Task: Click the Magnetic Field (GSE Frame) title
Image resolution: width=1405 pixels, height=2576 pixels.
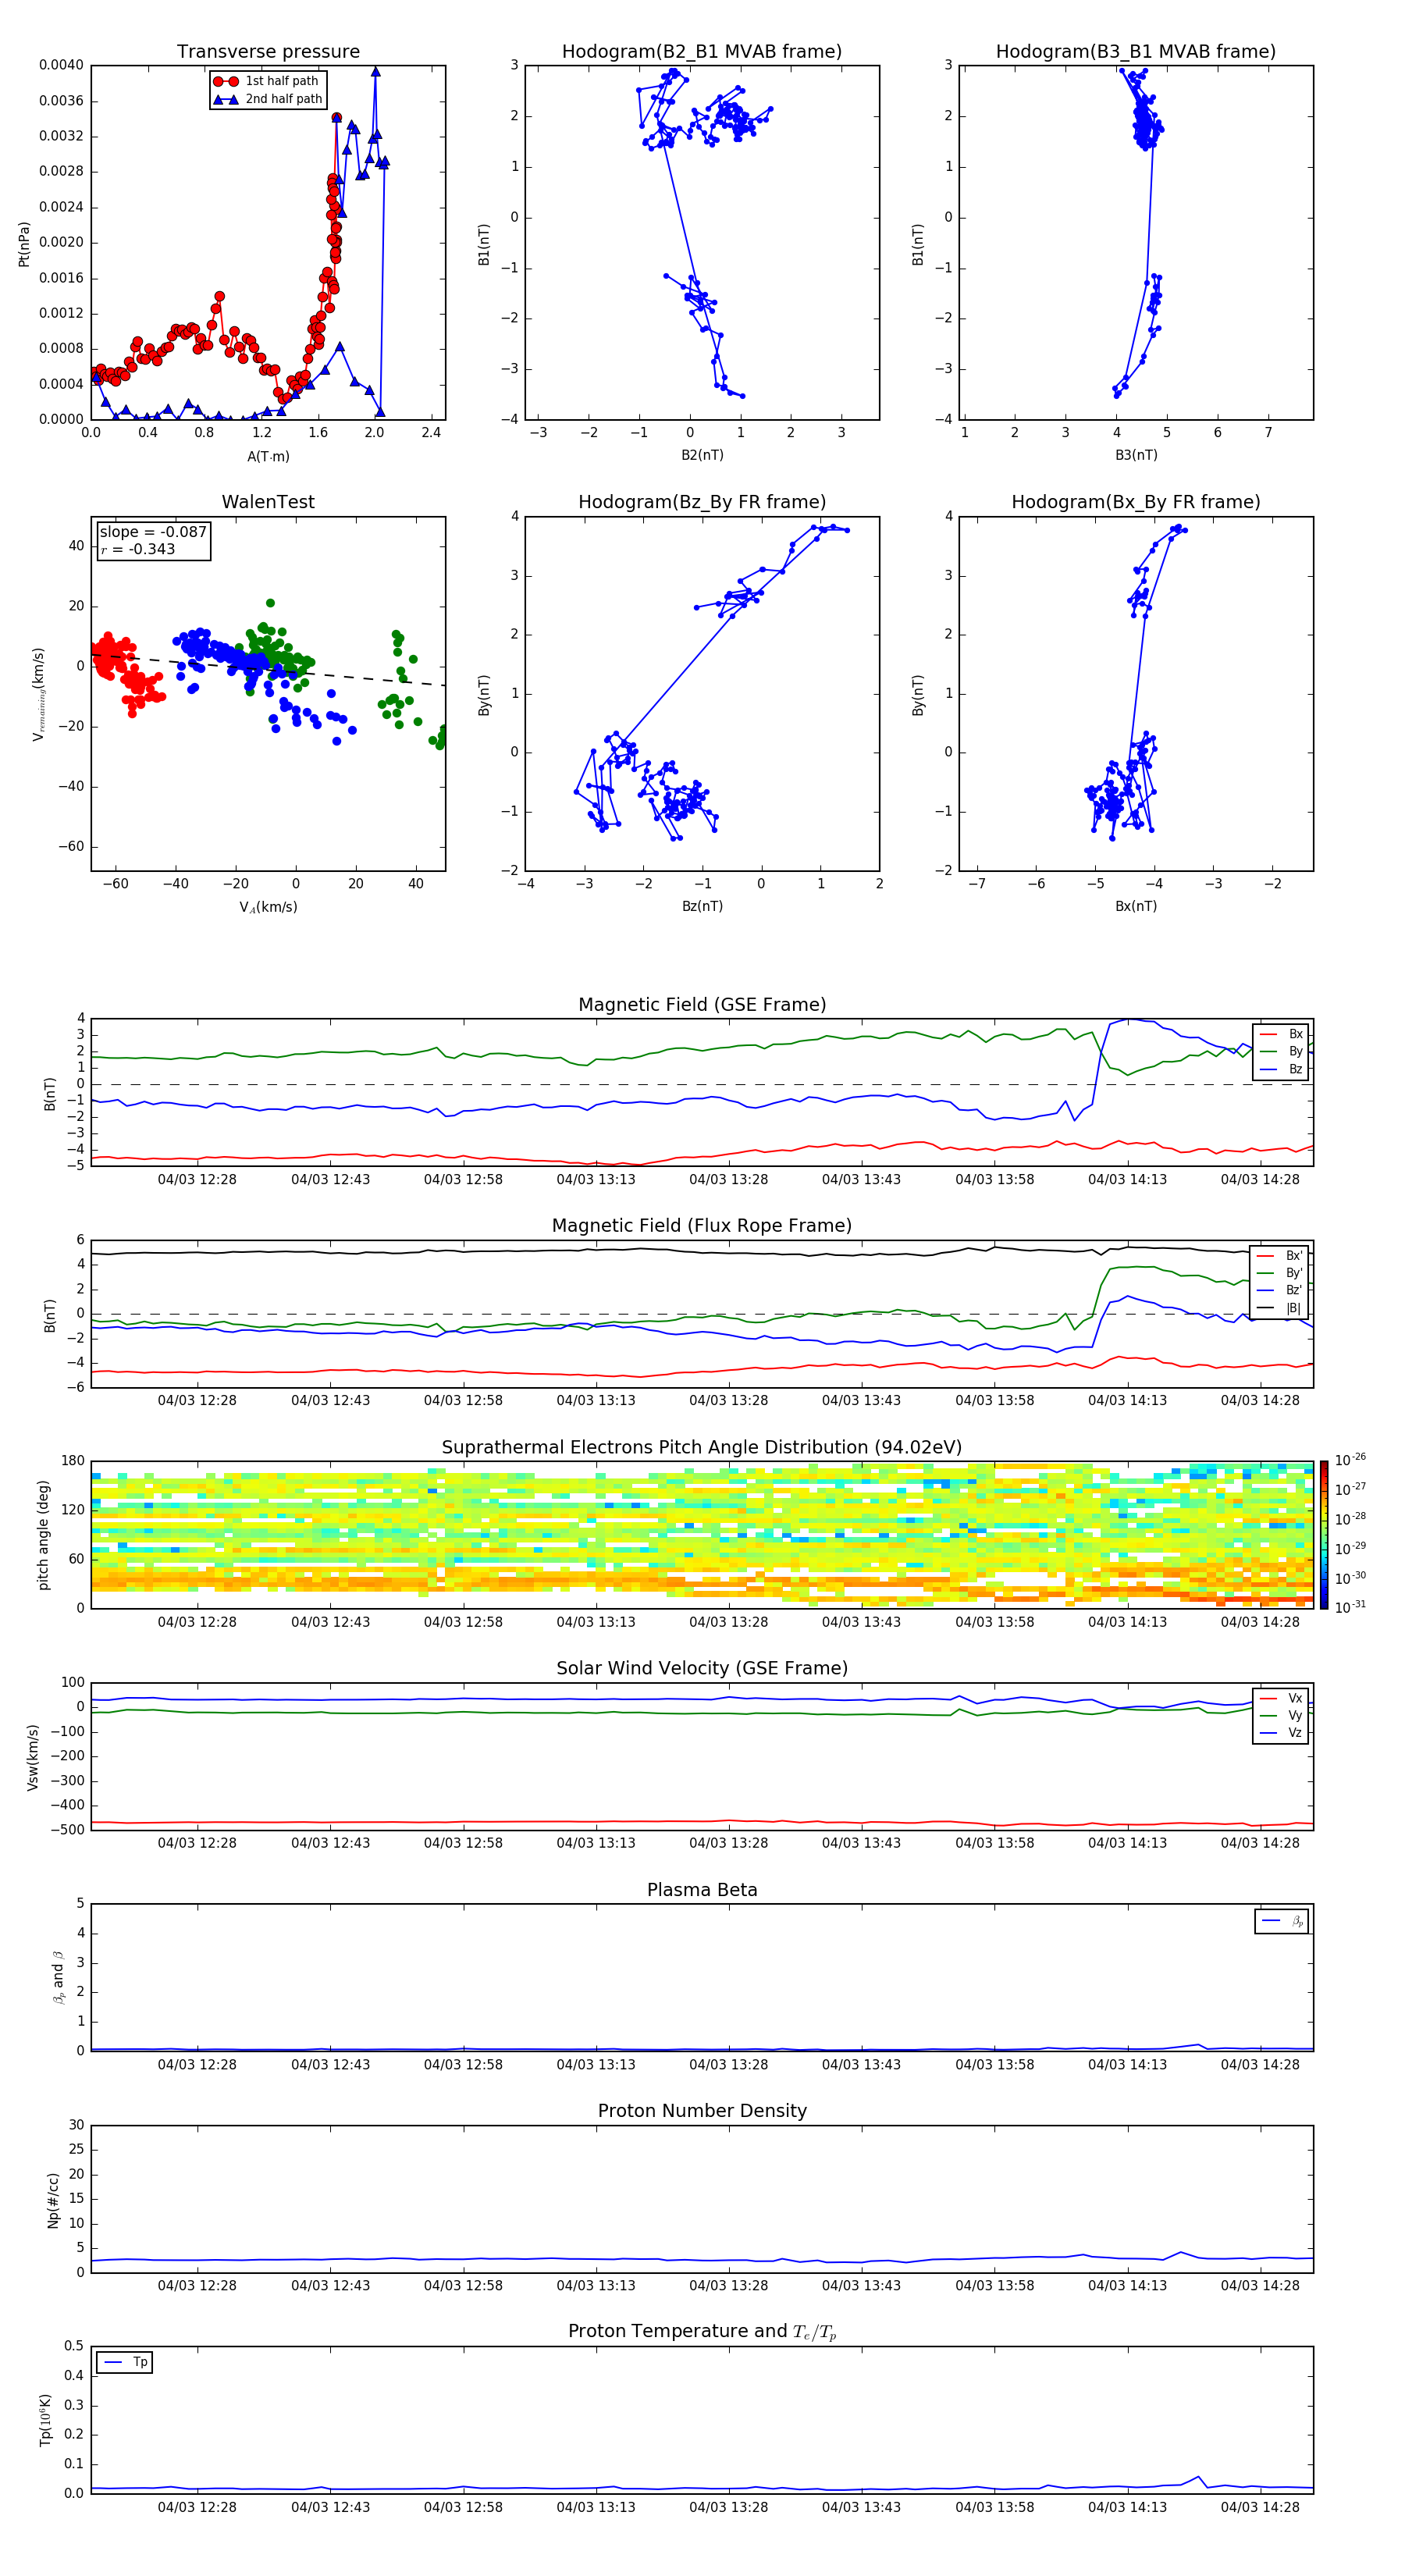Action: click(x=702, y=1005)
